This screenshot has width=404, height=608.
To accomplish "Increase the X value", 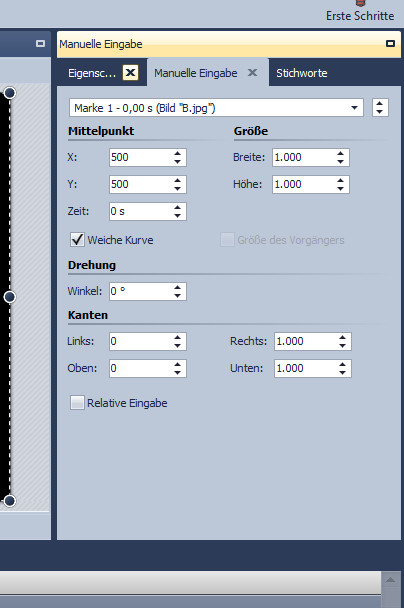I will pyautogui.click(x=178, y=153).
